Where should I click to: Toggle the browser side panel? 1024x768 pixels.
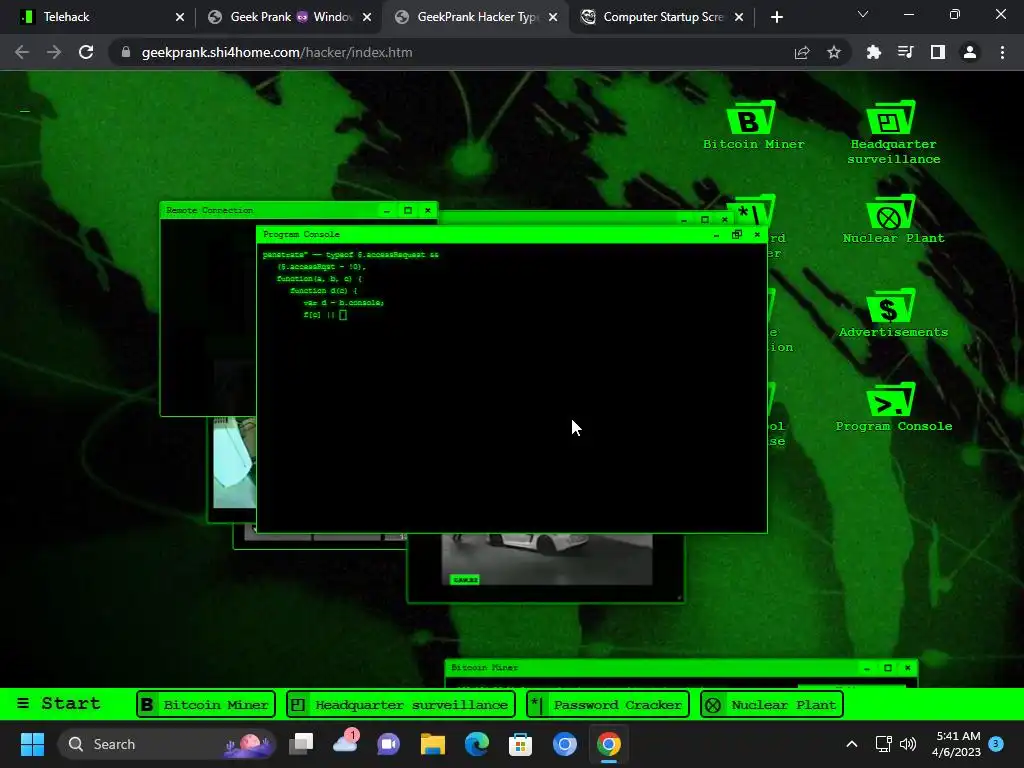point(937,52)
